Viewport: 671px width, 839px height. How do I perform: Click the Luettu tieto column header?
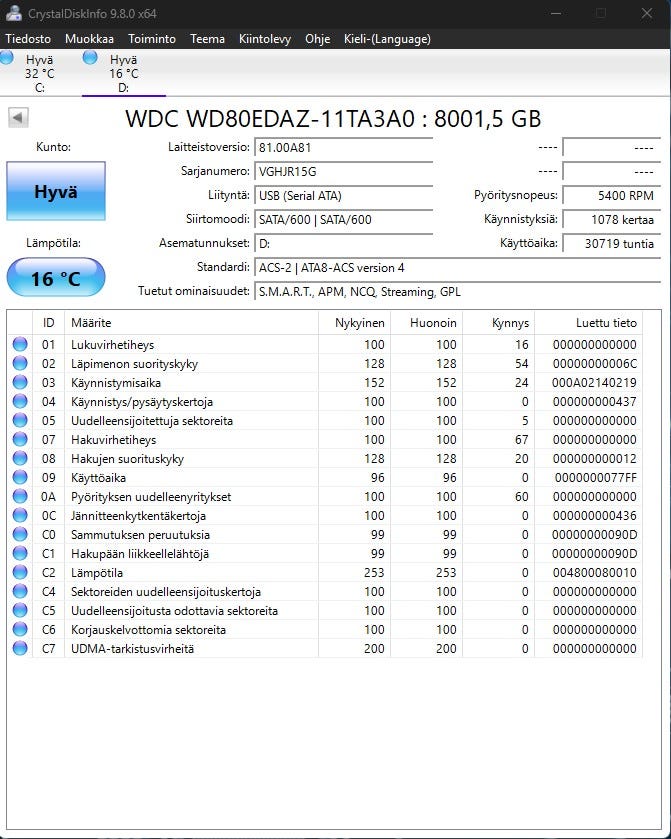tap(589, 323)
